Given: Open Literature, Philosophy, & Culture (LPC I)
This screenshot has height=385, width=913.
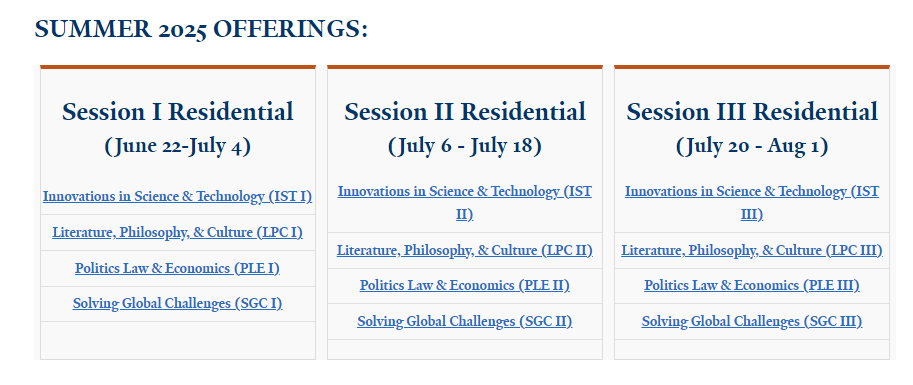Looking at the screenshot, I should [x=178, y=232].
